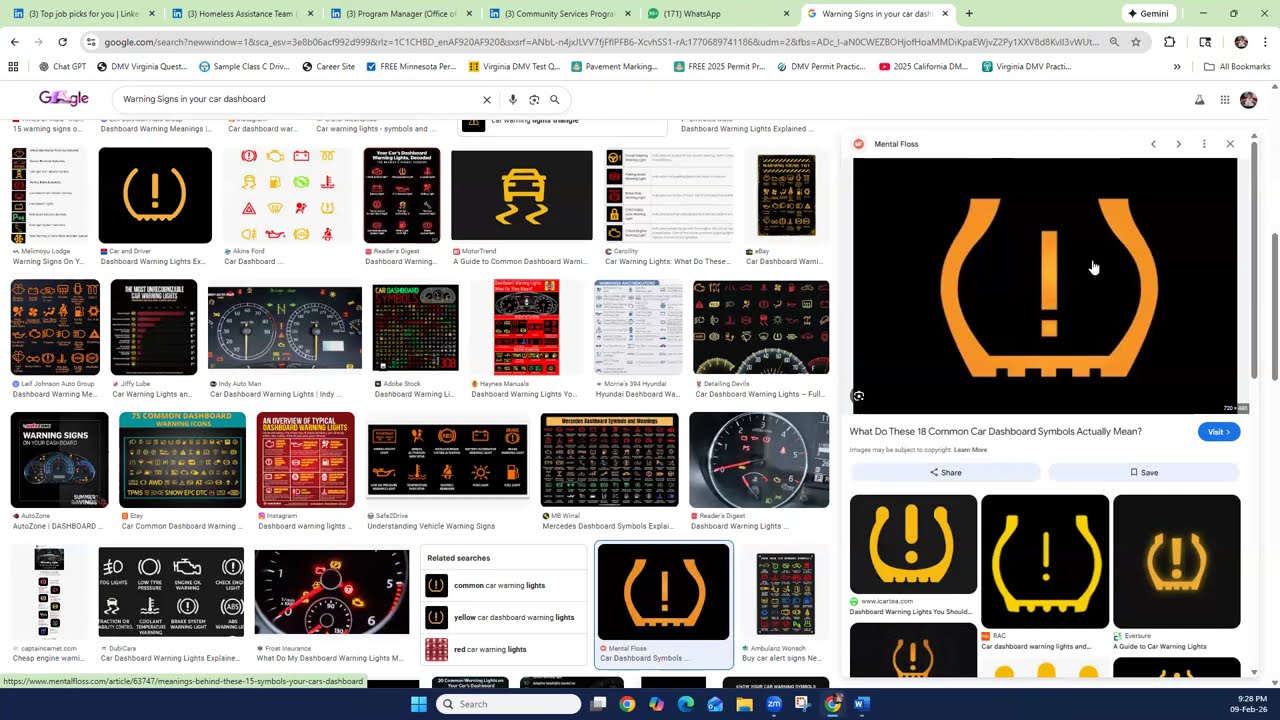Open Google account profile avatar
The image size is (1280, 720).
[1248, 100]
